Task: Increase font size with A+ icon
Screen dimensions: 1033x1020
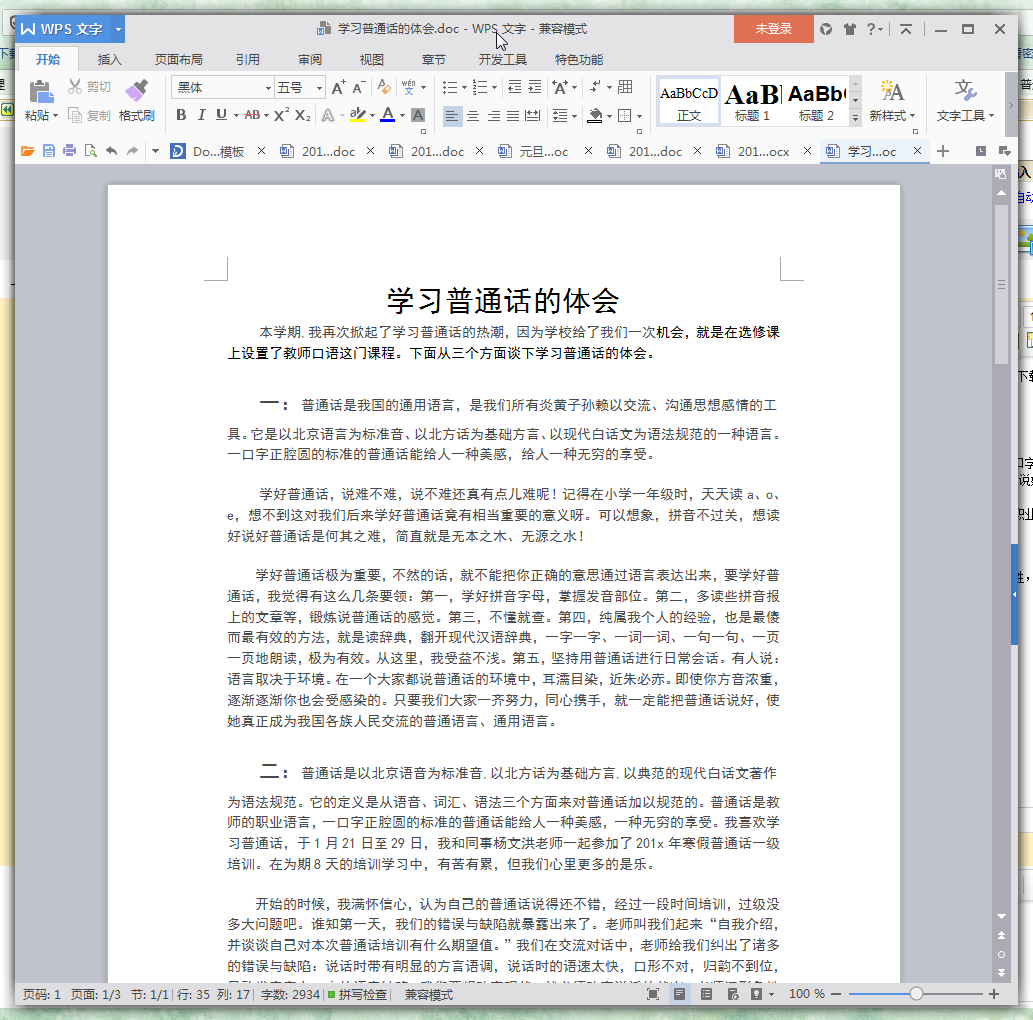Action: click(x=339, y=87)
